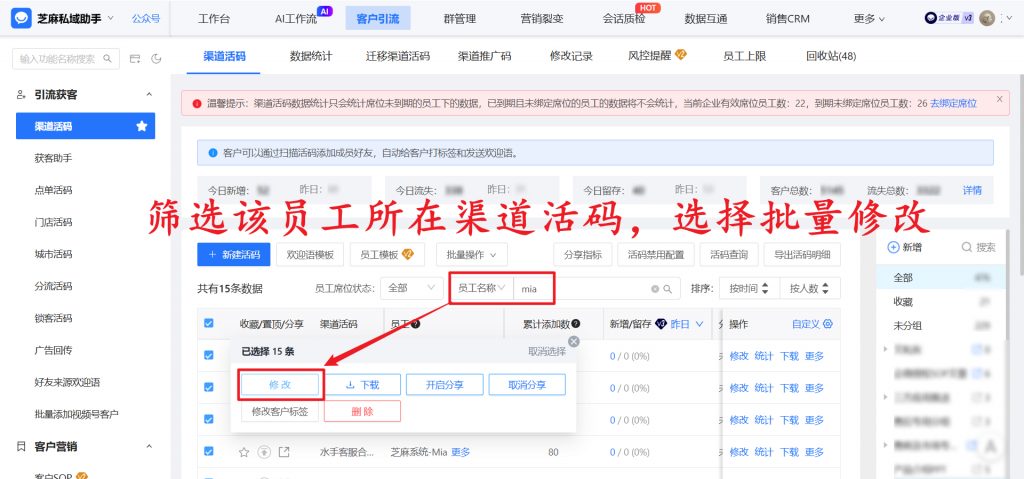Select 未分组 in the group panel
This screenshot has height=479, width=1024.
[908, 325]
